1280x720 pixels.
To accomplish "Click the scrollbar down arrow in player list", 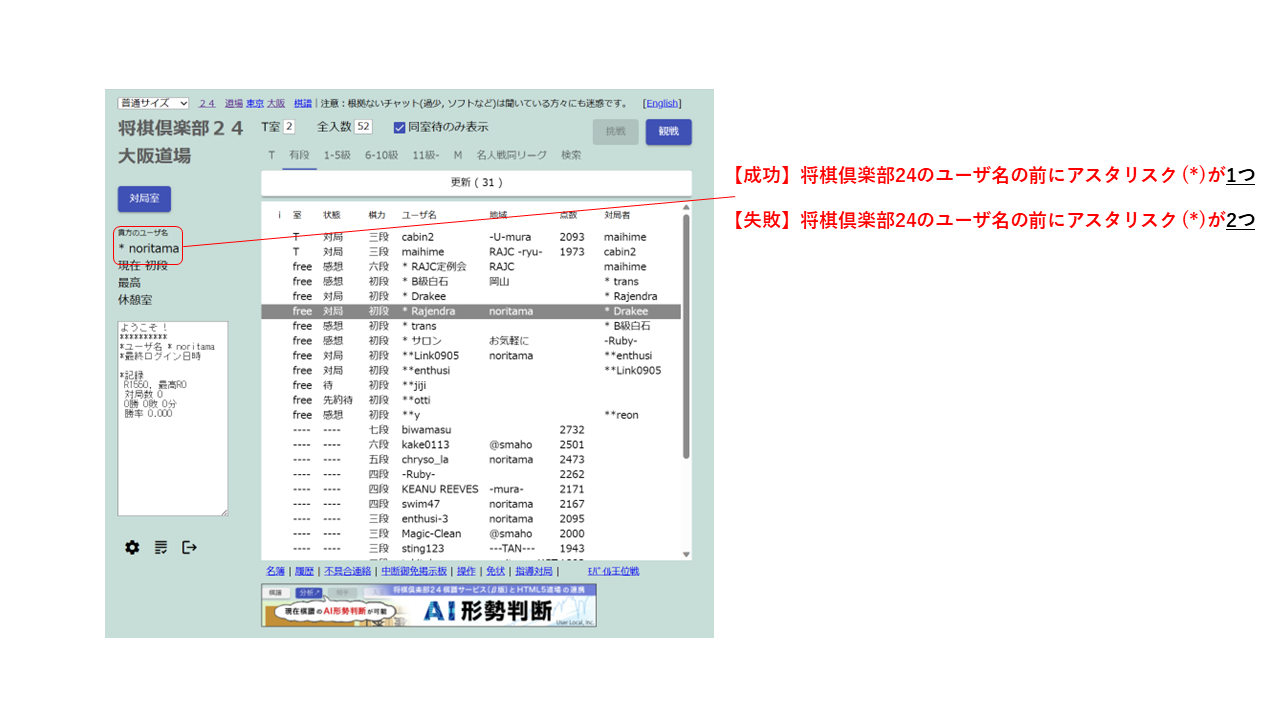I will [x=686, y=554].
